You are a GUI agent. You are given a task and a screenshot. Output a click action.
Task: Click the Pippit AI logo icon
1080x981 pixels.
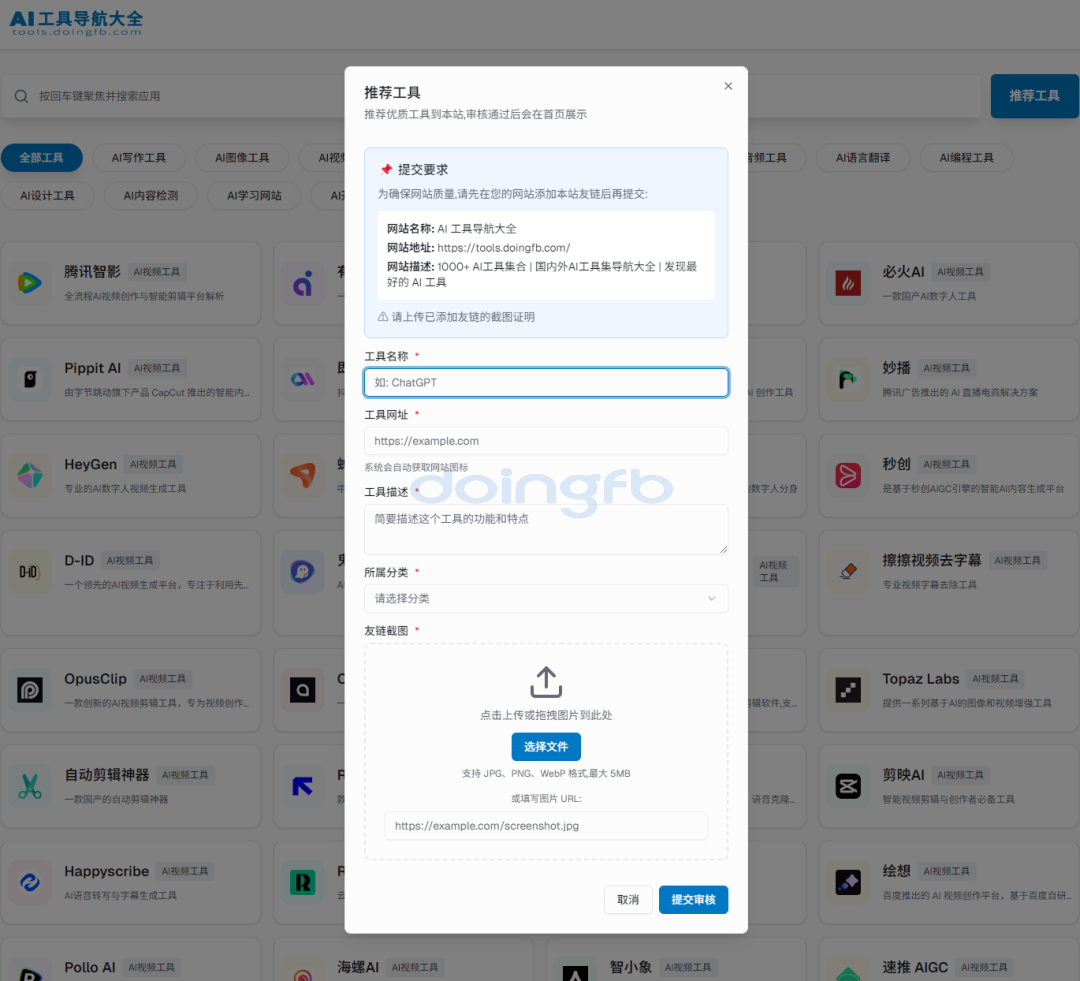click(x=30, y=380)
